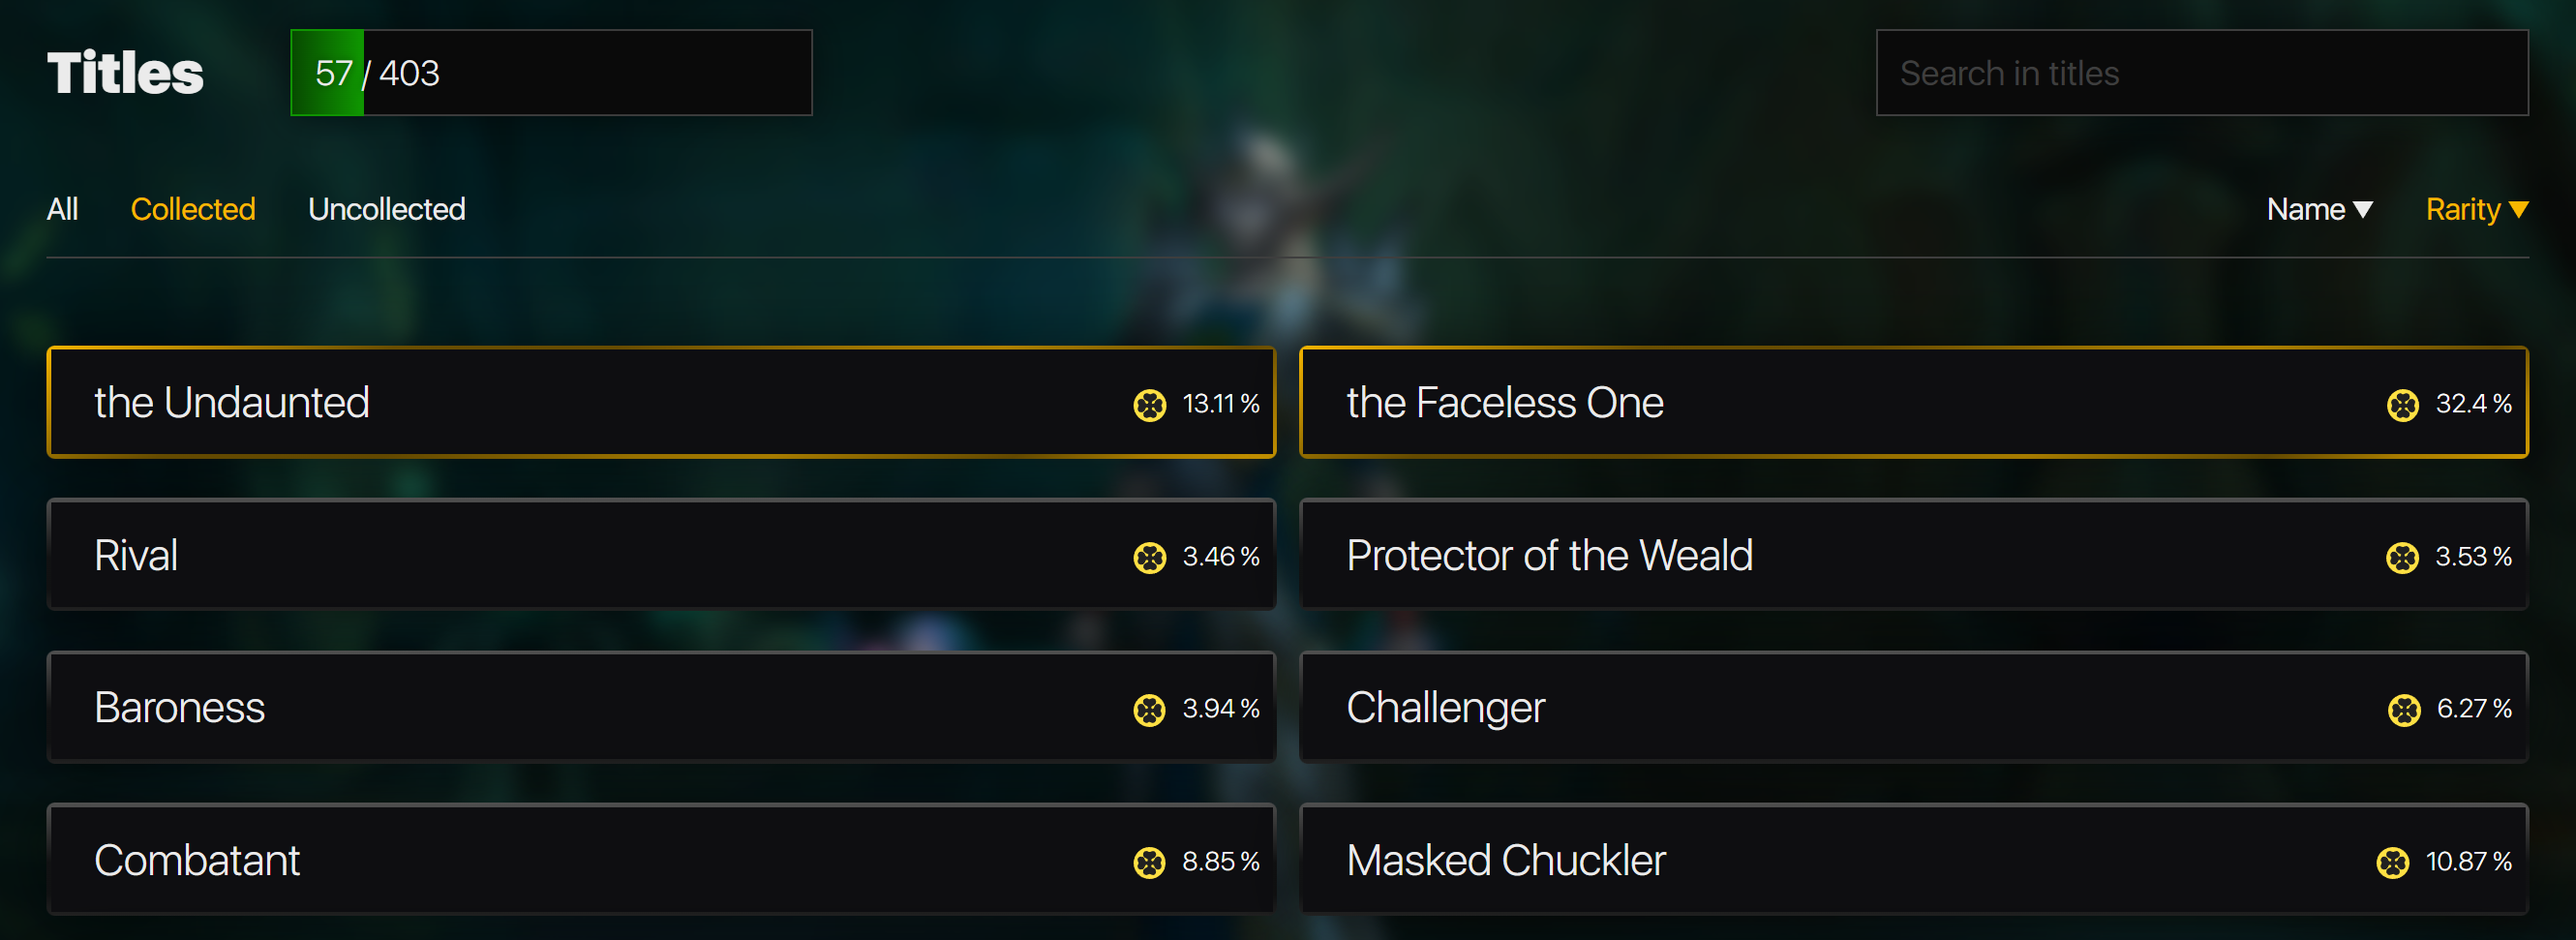The image size is (2576, 940).
Task: Select the Faceless One title card
Action: coord(1913,402)
